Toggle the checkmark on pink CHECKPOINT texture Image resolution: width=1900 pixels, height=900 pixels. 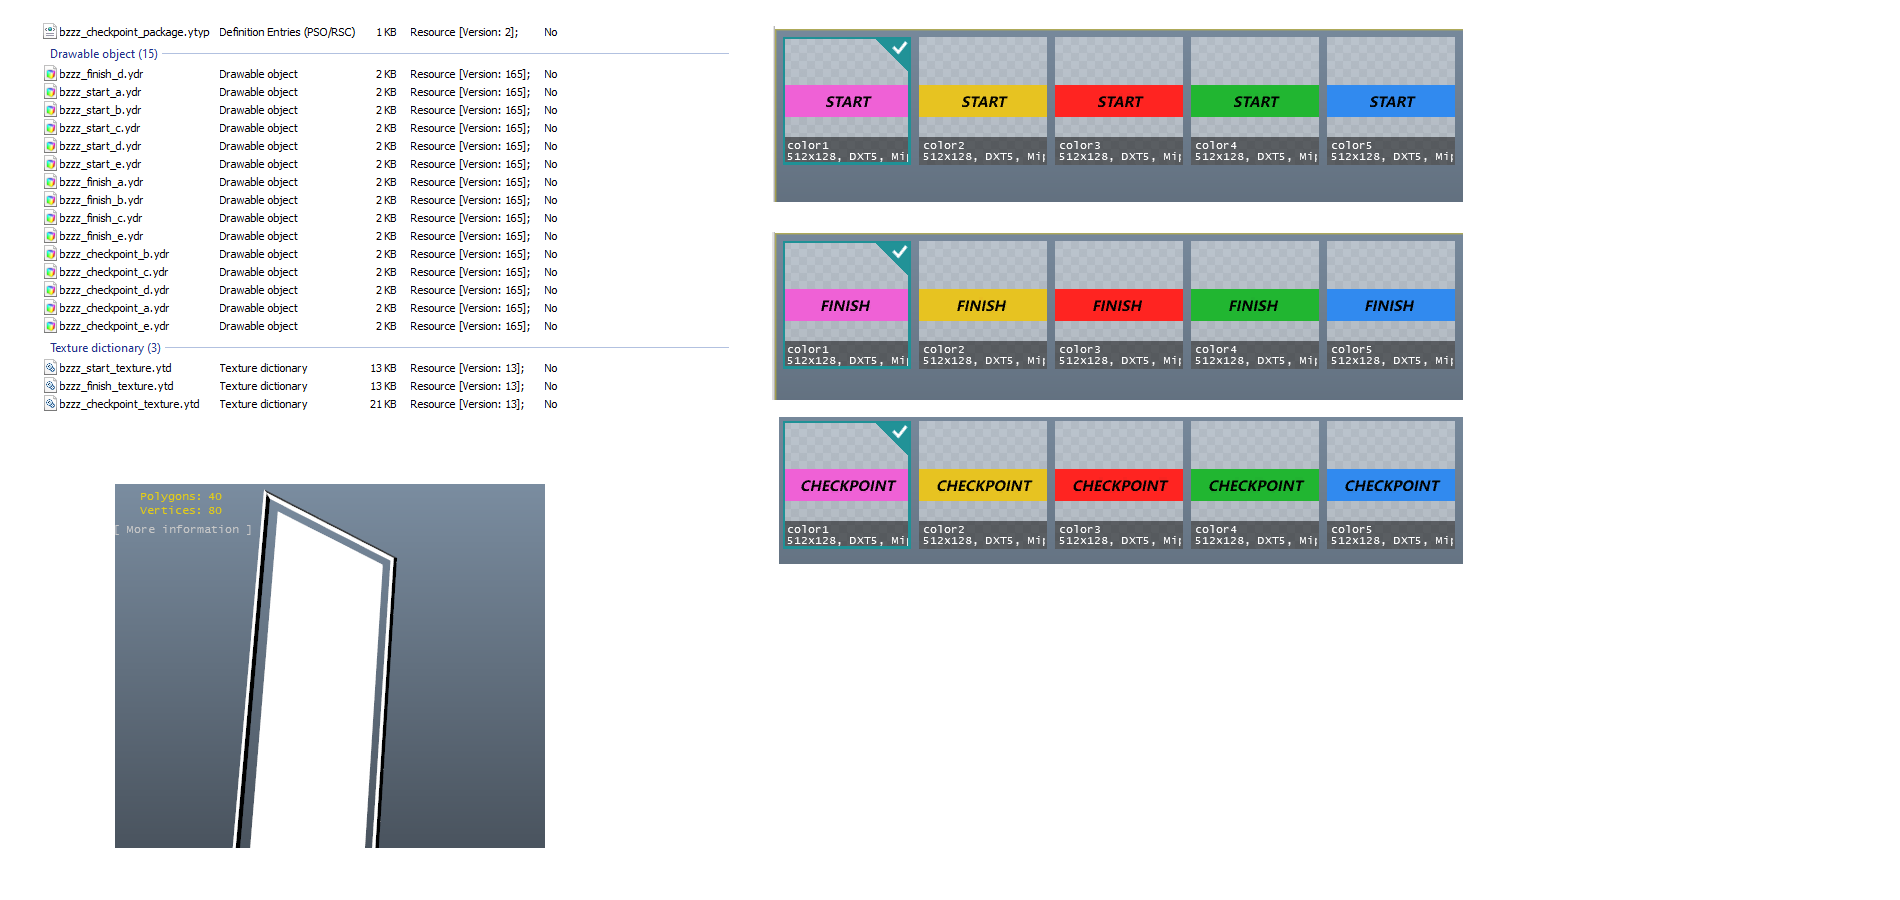(899, 432)
